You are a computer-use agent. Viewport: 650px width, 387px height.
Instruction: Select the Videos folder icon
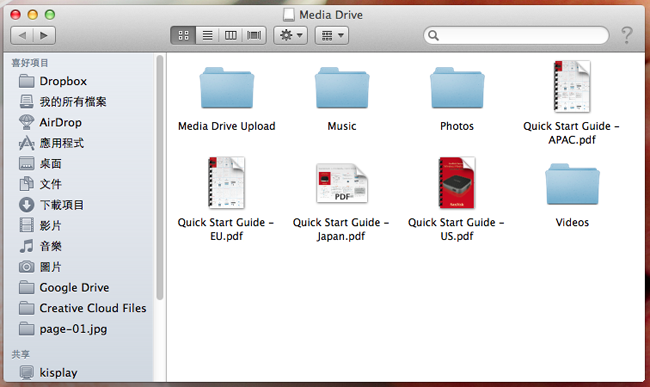pyautogui.click(x=572, y=184)
